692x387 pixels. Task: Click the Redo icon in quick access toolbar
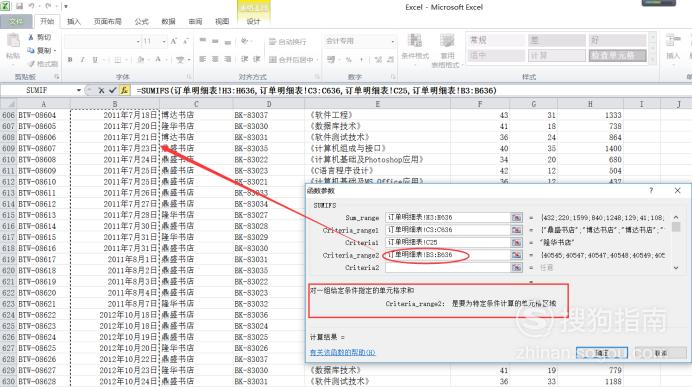(48, 6)
